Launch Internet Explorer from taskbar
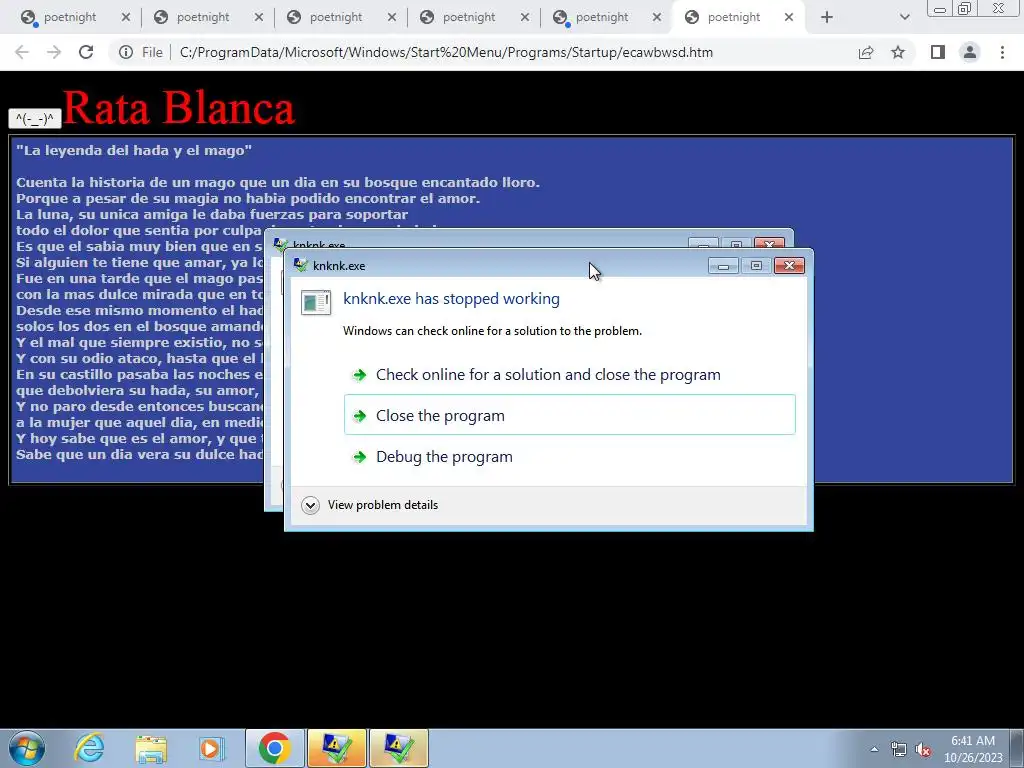 [x=89, y=748]
